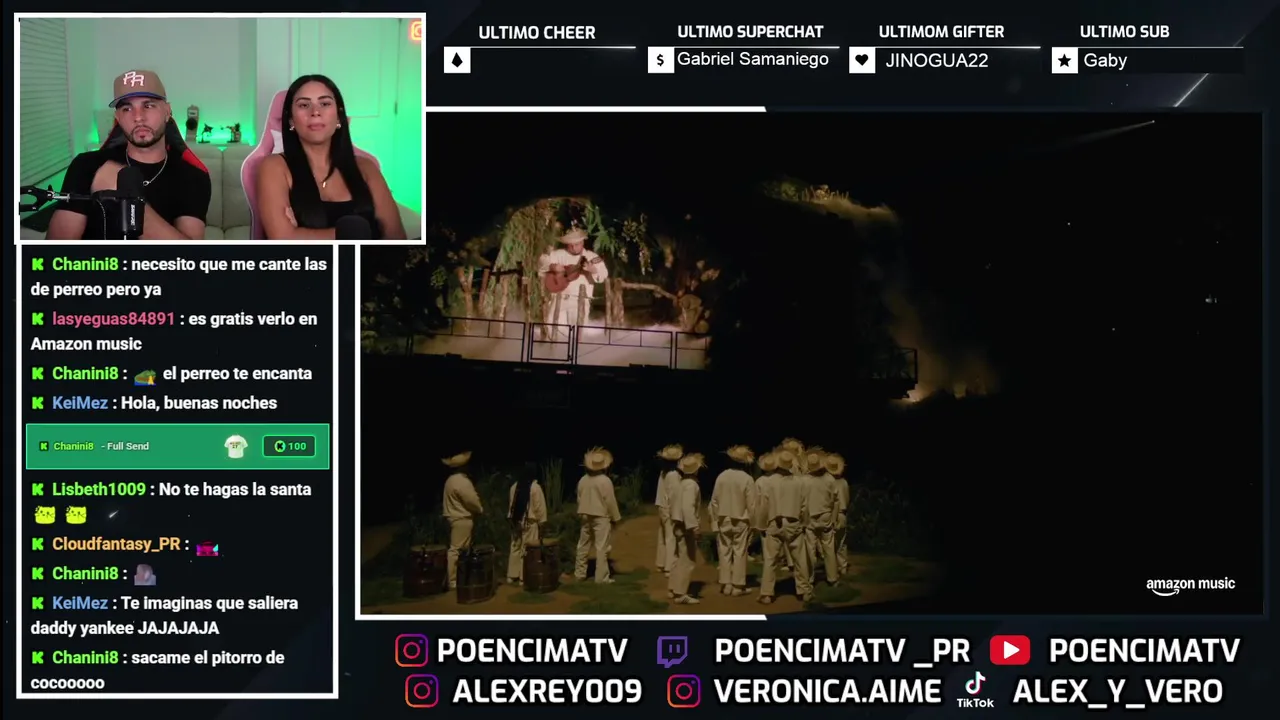This screenshot has height=720, width=1280.
Task: Click emote in Cloudfantasy_PR's message
Action: pyautogui.click(x=207, y=547)
